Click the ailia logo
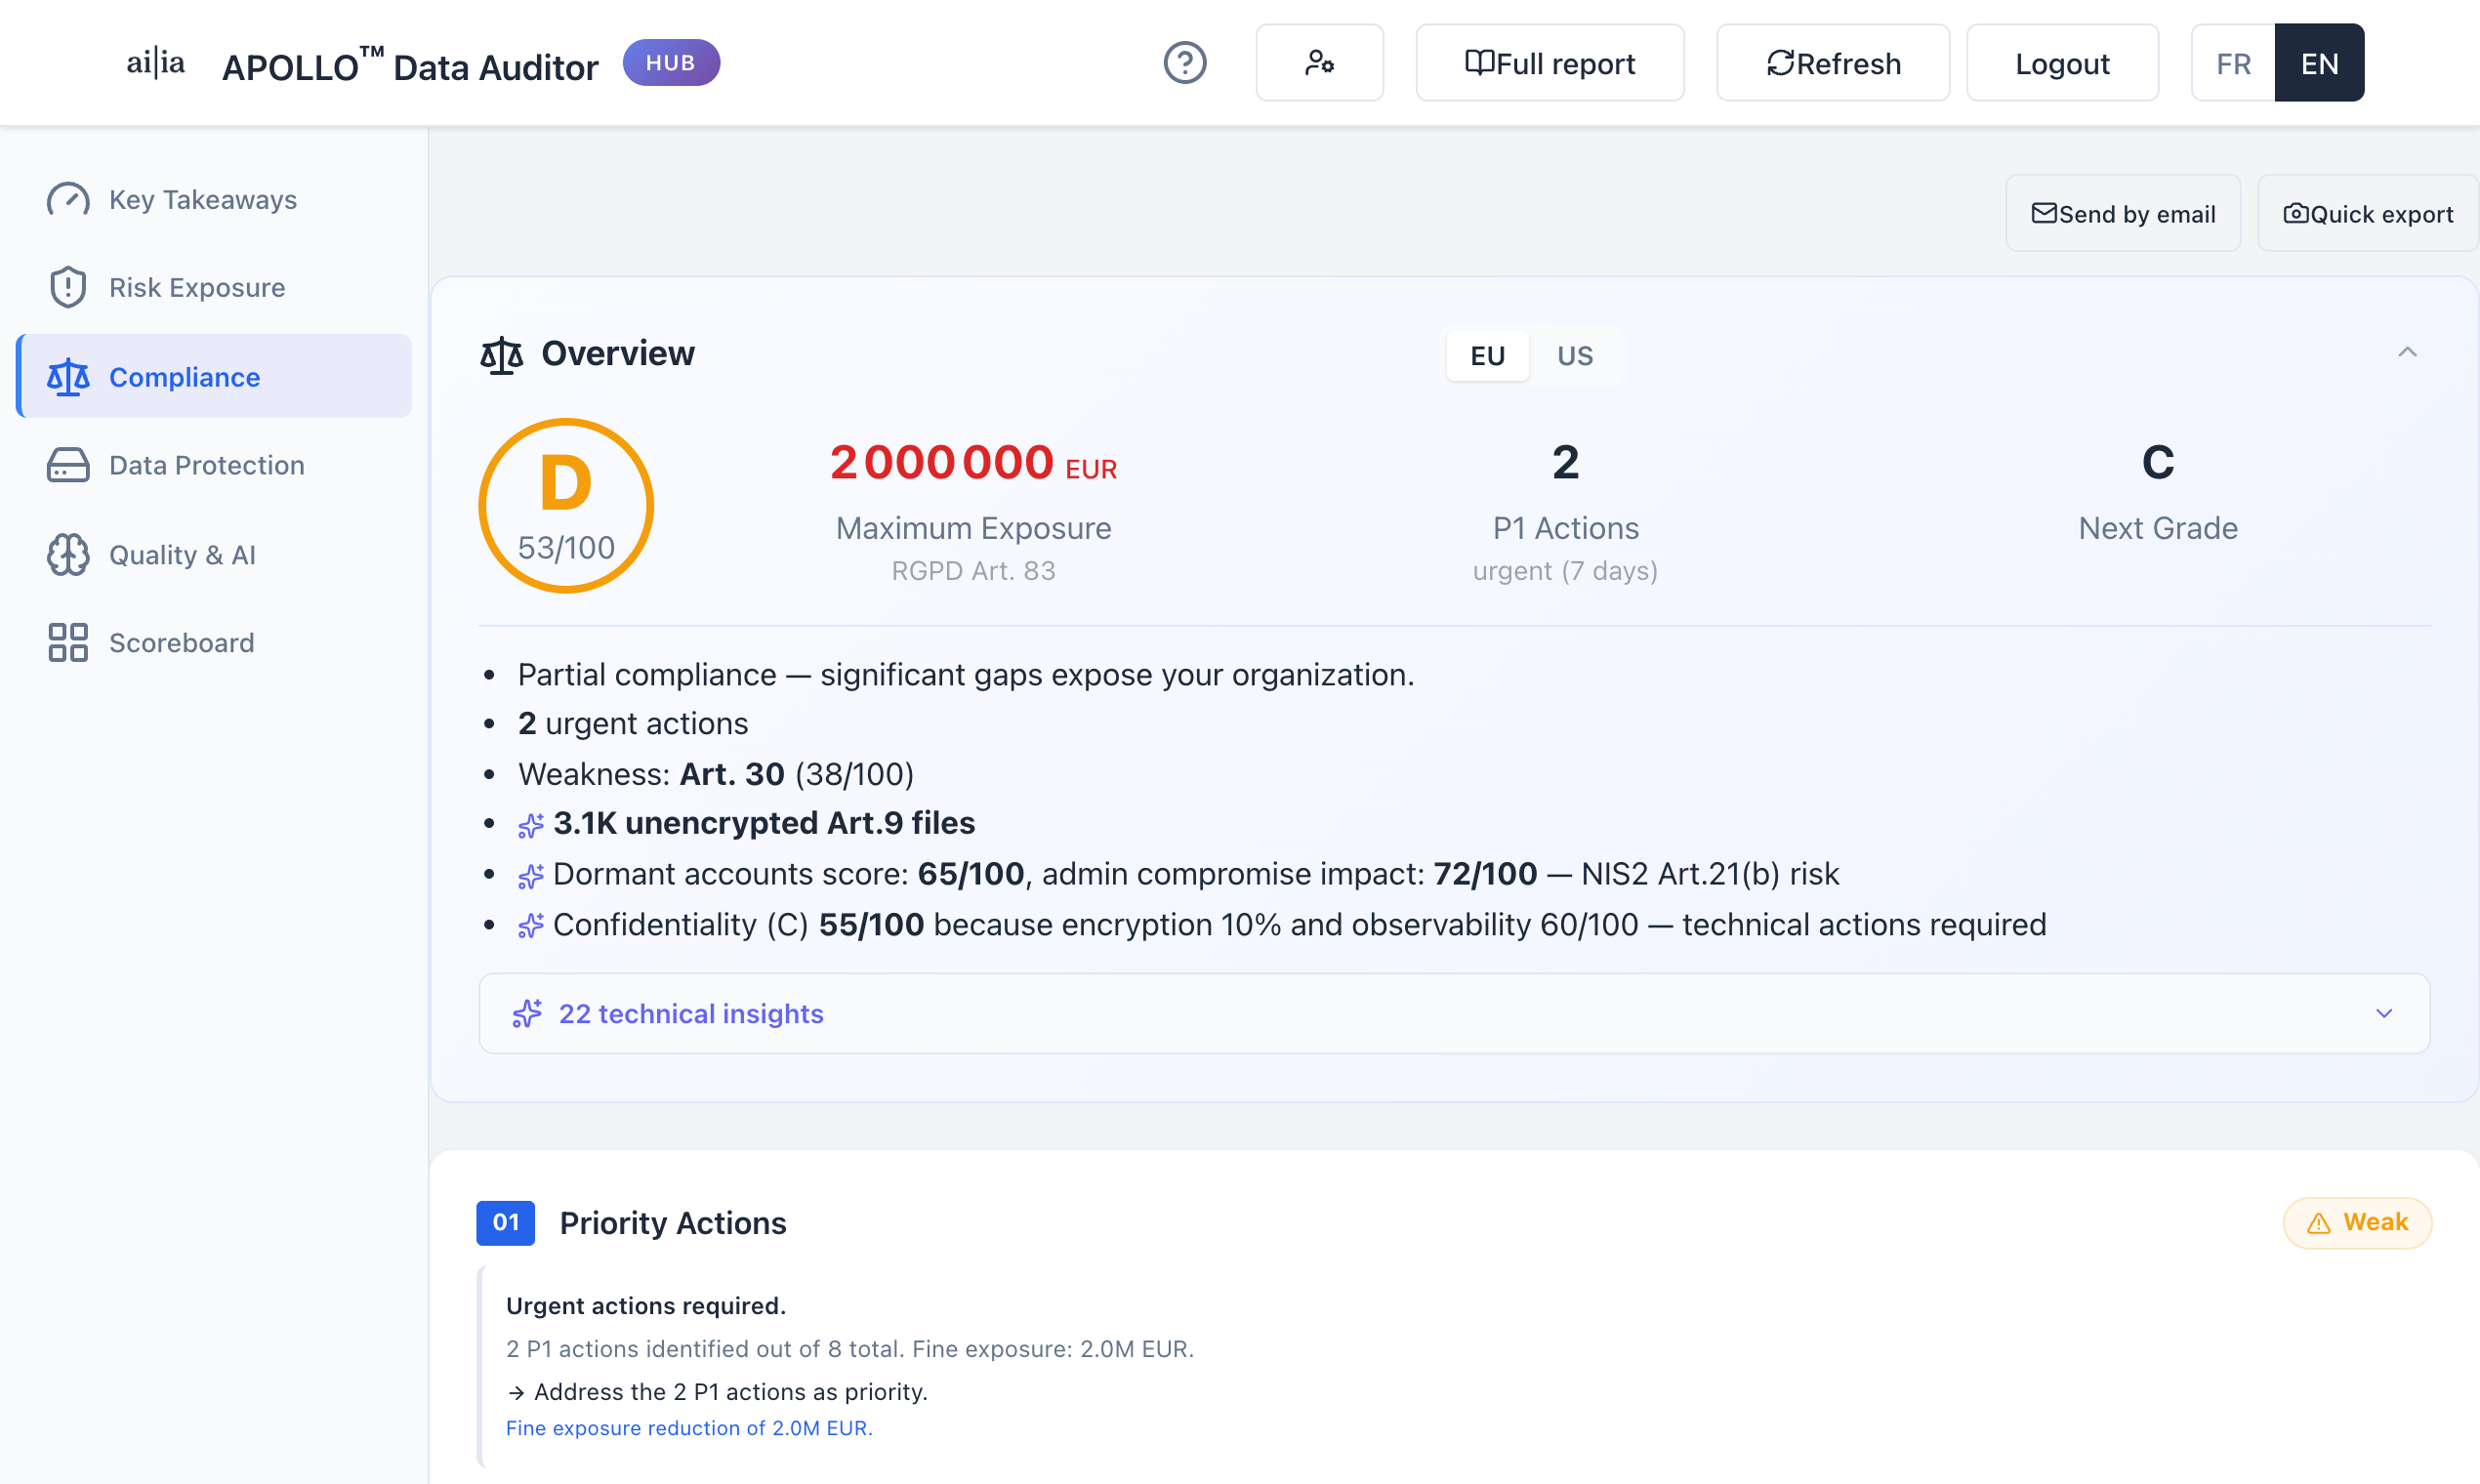This screenshot has width=2480, height=1484. tap(156, 64)
